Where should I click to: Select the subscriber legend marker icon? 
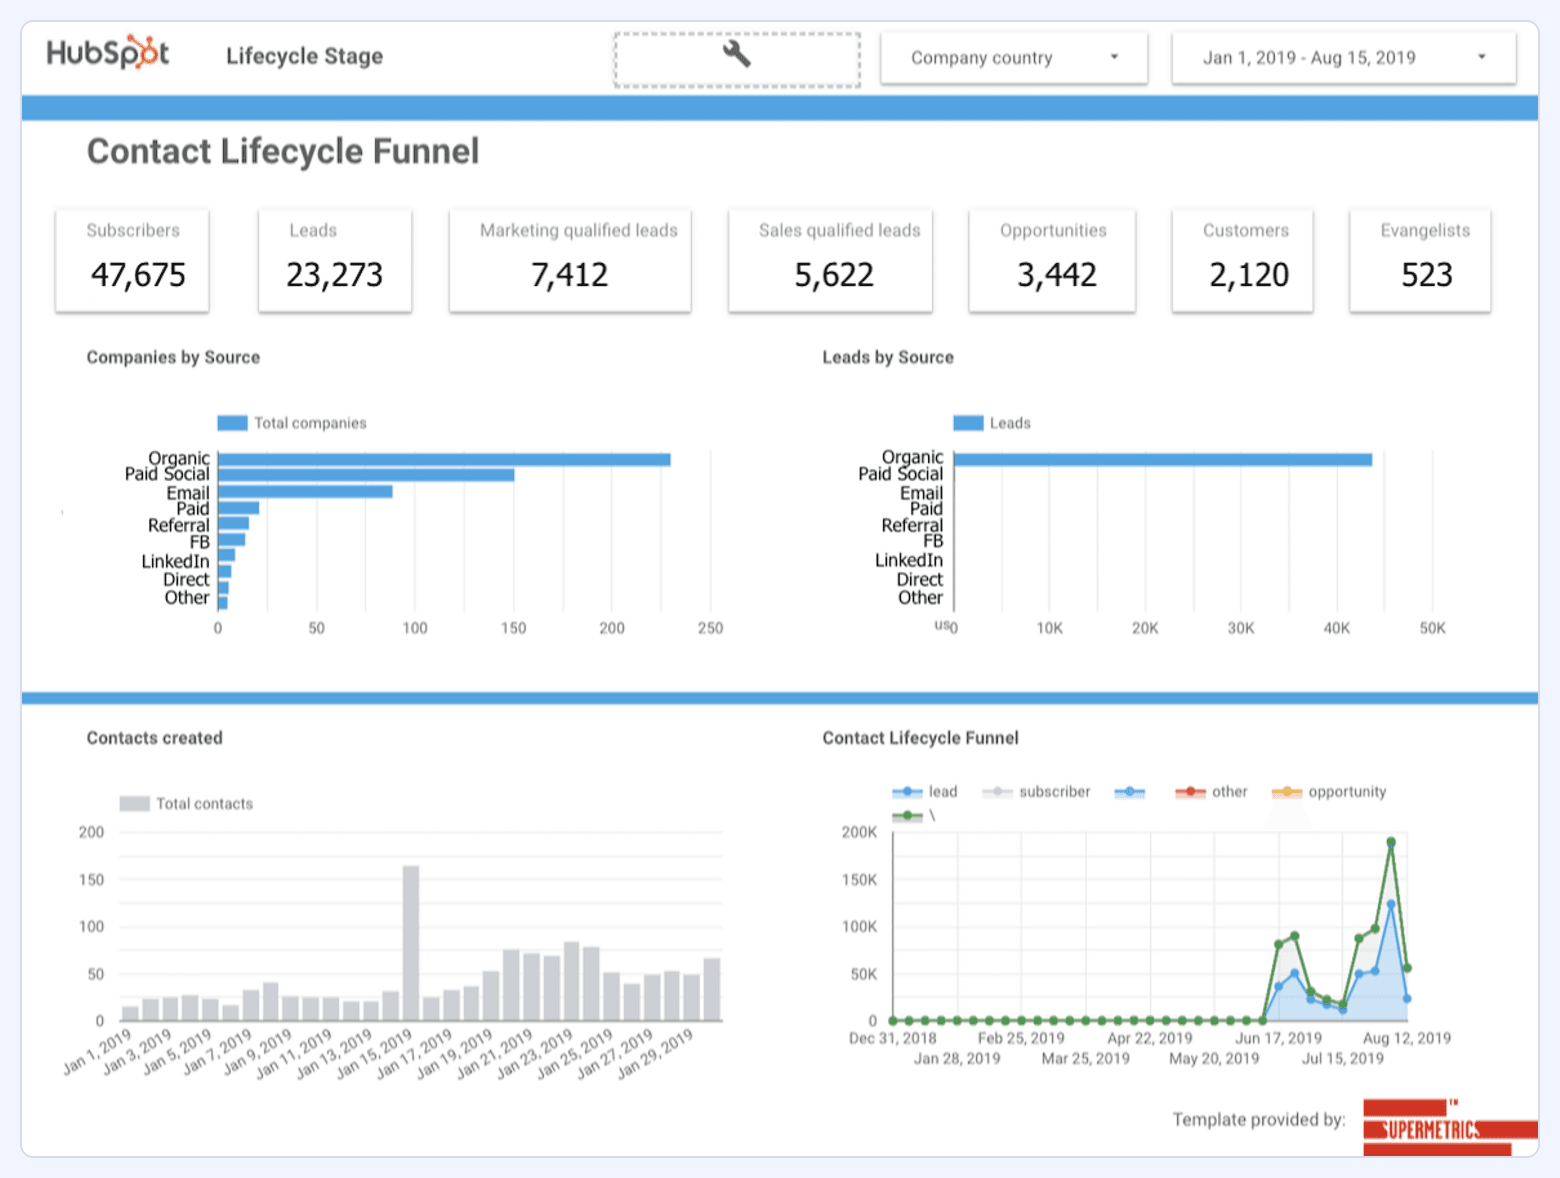pyautogui.click(x=996, y=791)
